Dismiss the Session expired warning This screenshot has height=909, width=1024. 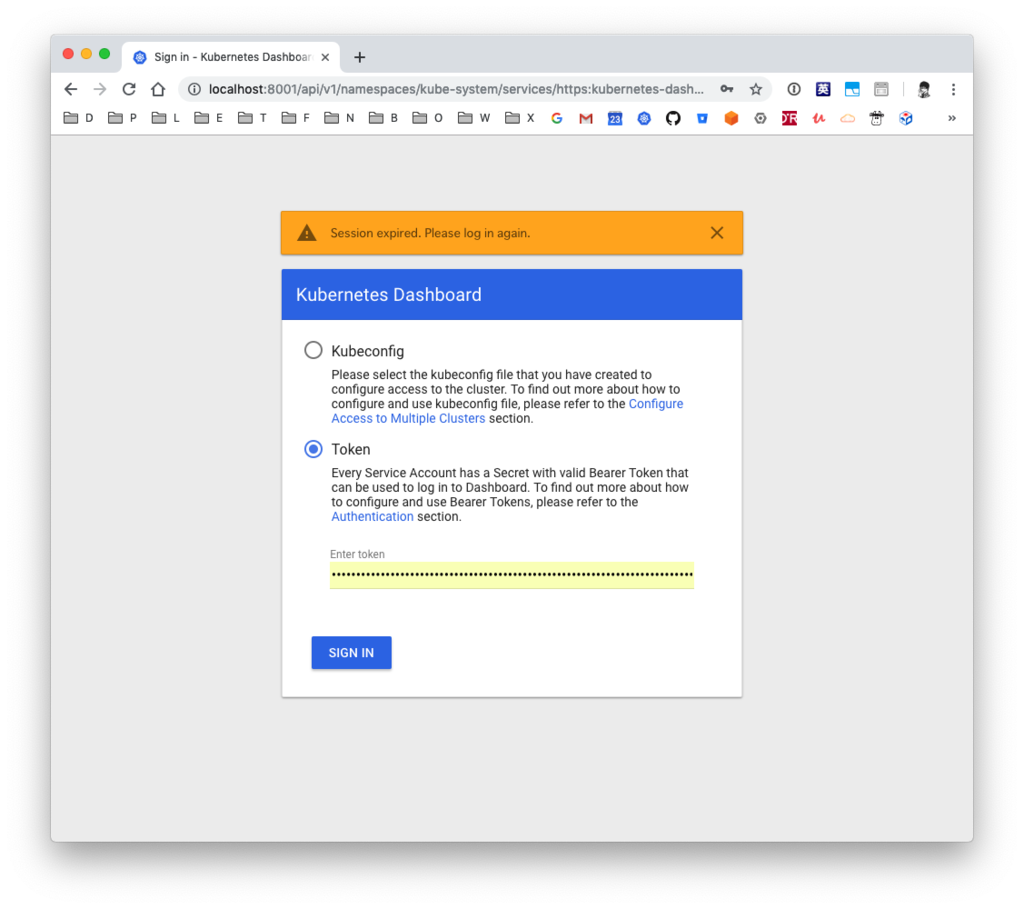click(717, 233)
